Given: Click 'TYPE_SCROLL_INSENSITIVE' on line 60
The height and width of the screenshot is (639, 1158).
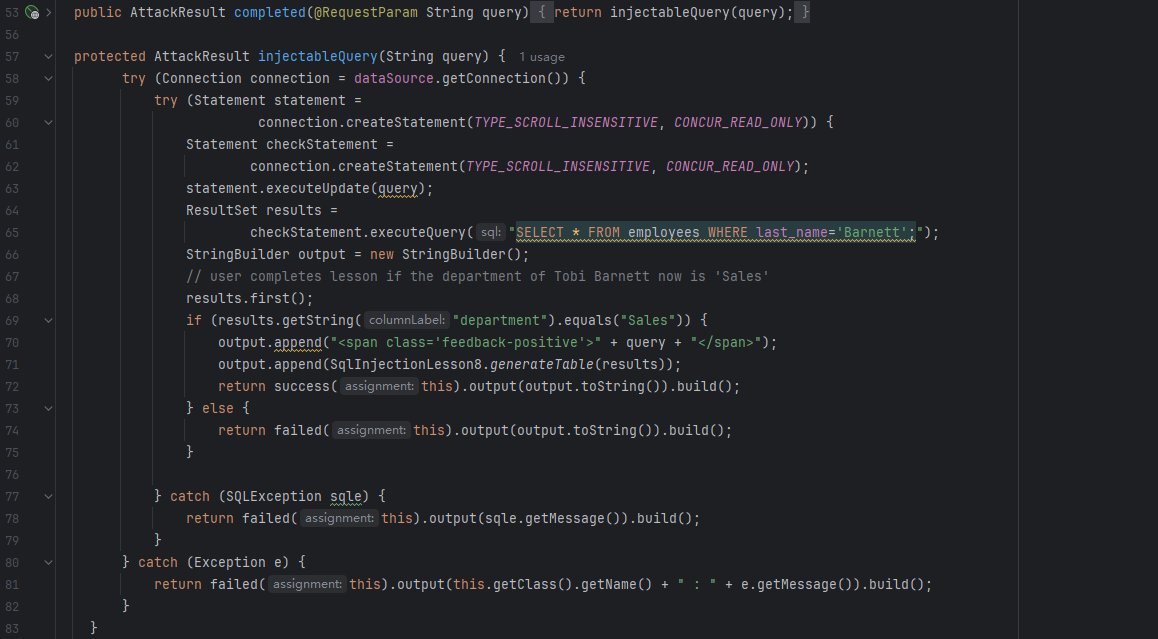Looking at the screenshot, I should 566,123.
